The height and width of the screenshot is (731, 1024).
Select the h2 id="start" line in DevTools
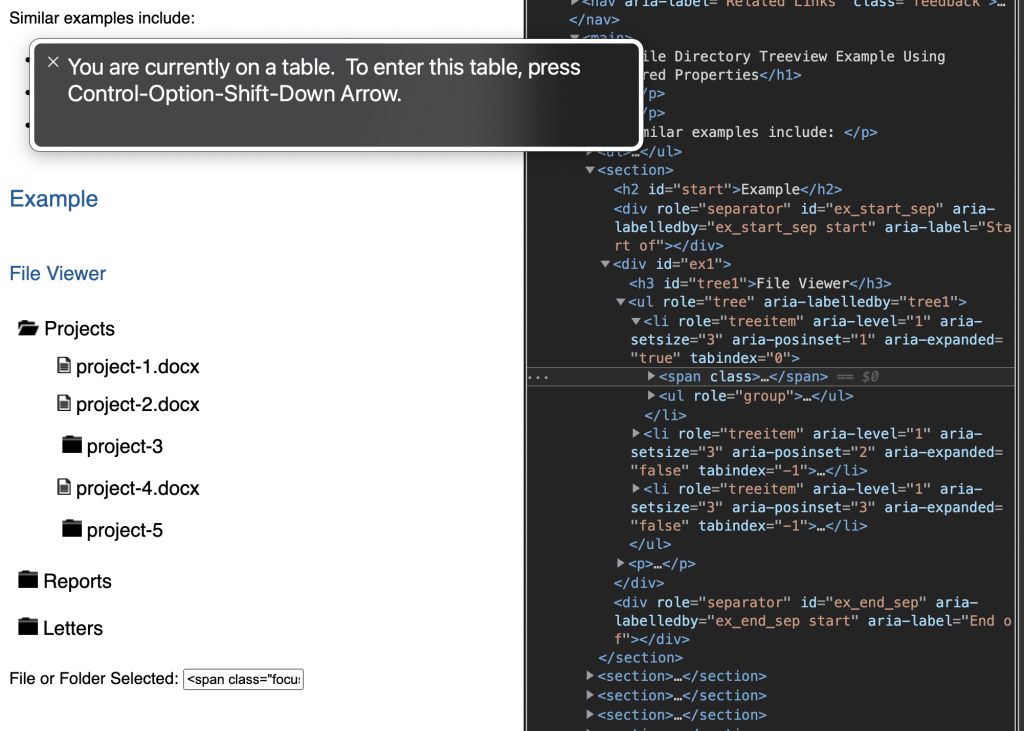tap(728, 189)
